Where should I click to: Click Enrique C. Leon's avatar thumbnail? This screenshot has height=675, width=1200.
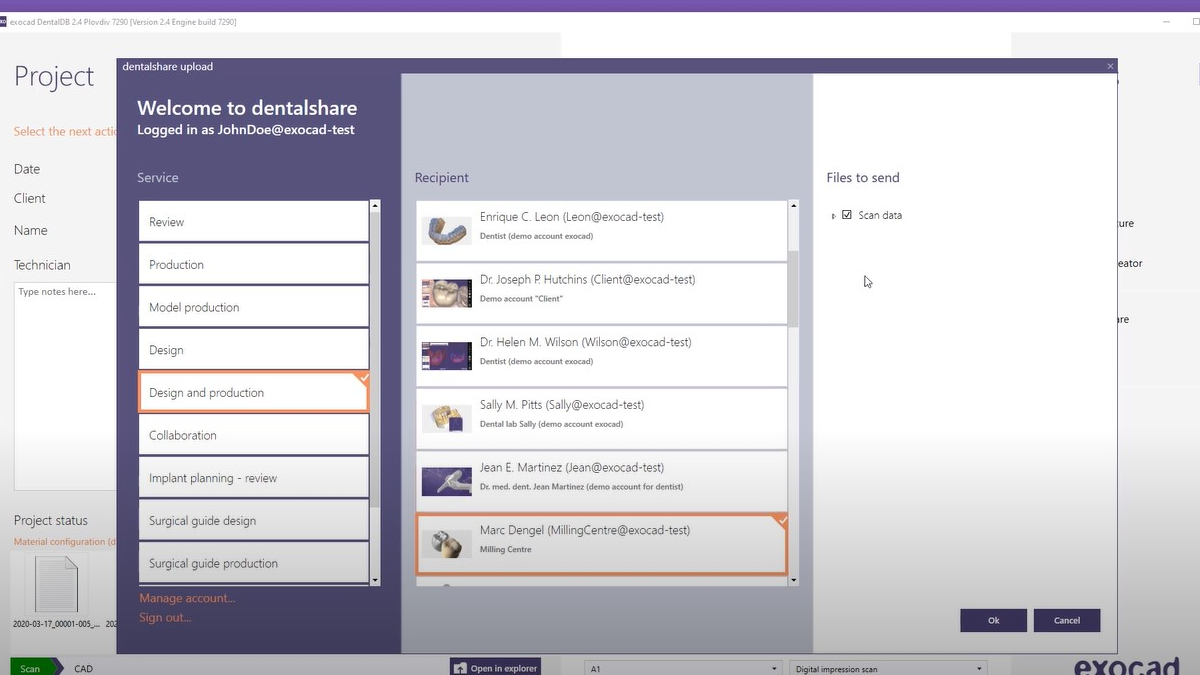point(447,230)
